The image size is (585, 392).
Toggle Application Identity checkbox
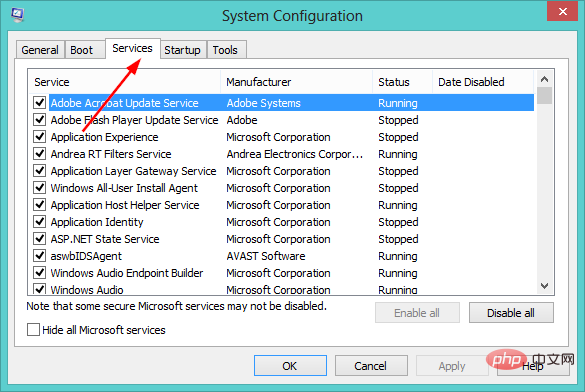pos(40,222)
